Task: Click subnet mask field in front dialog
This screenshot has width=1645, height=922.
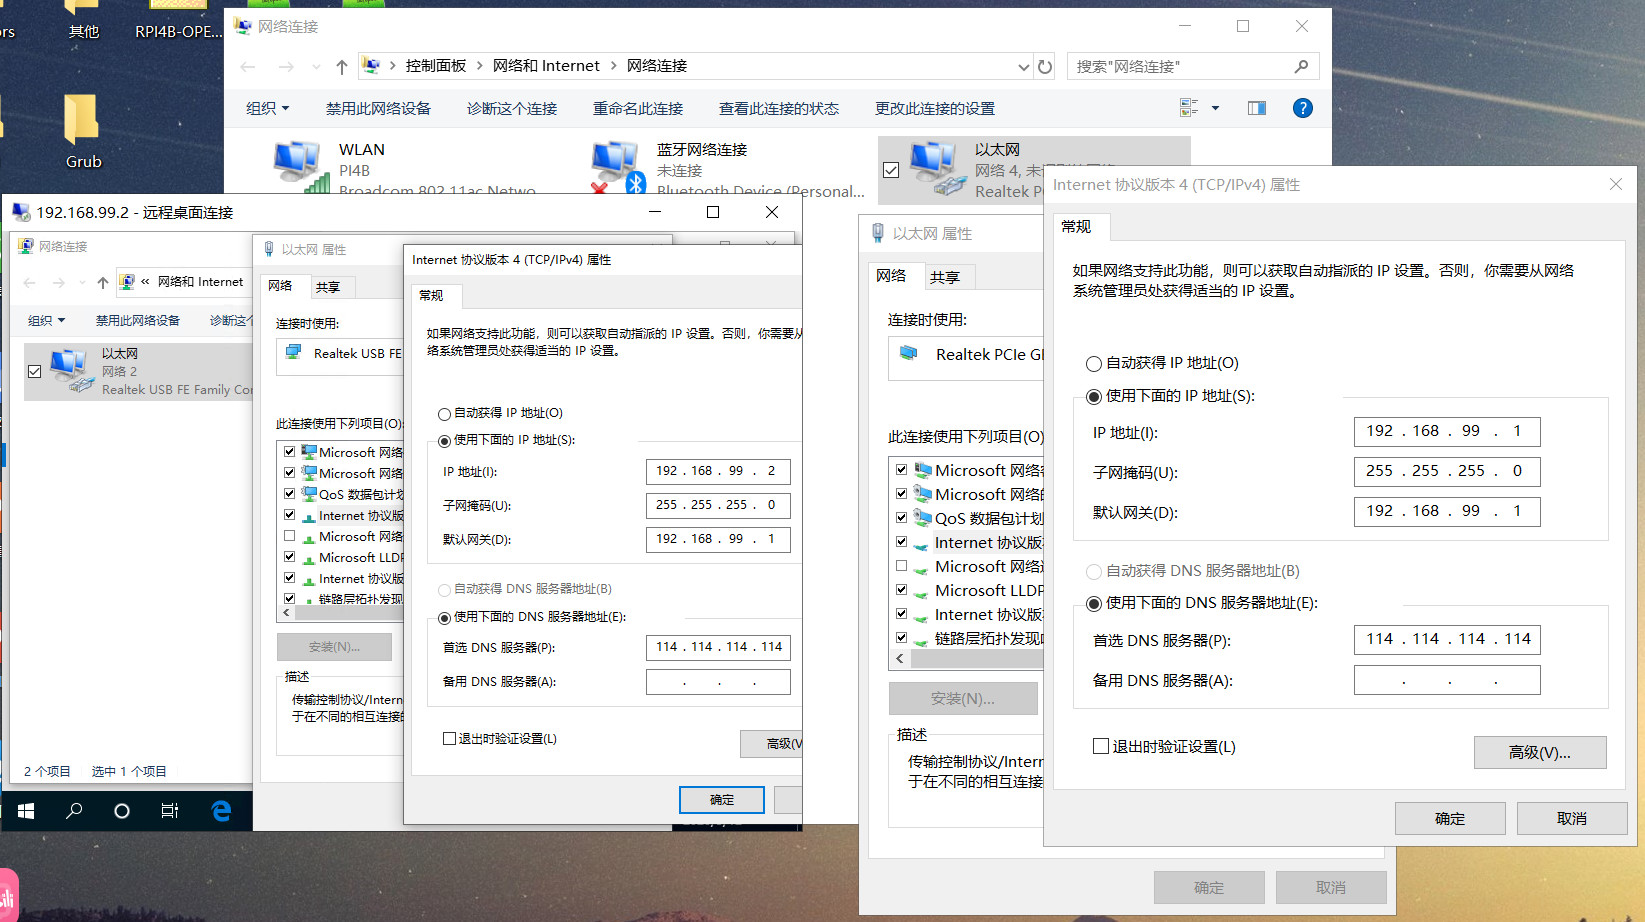Action: tap(1447, 471)
